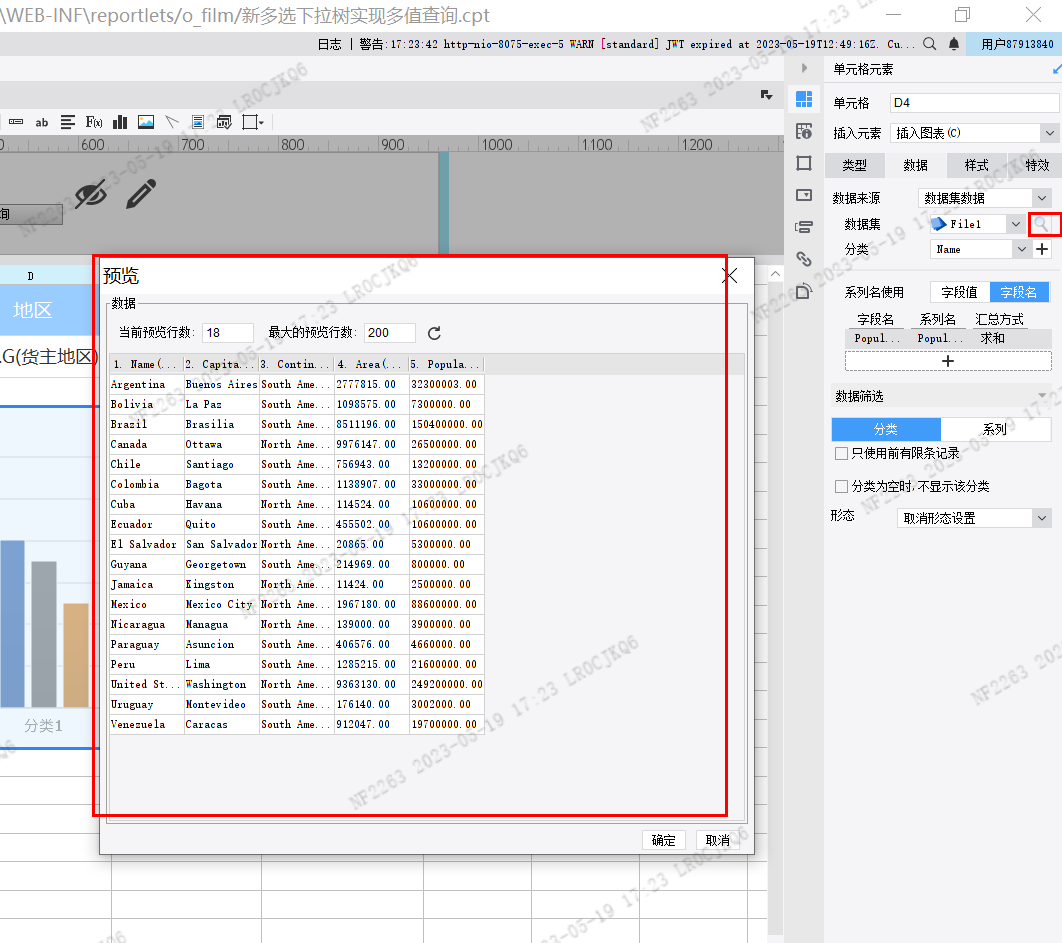Switch data filter to 系列
This screenshot has height=943, width=1062.
(x=995, y=429)
